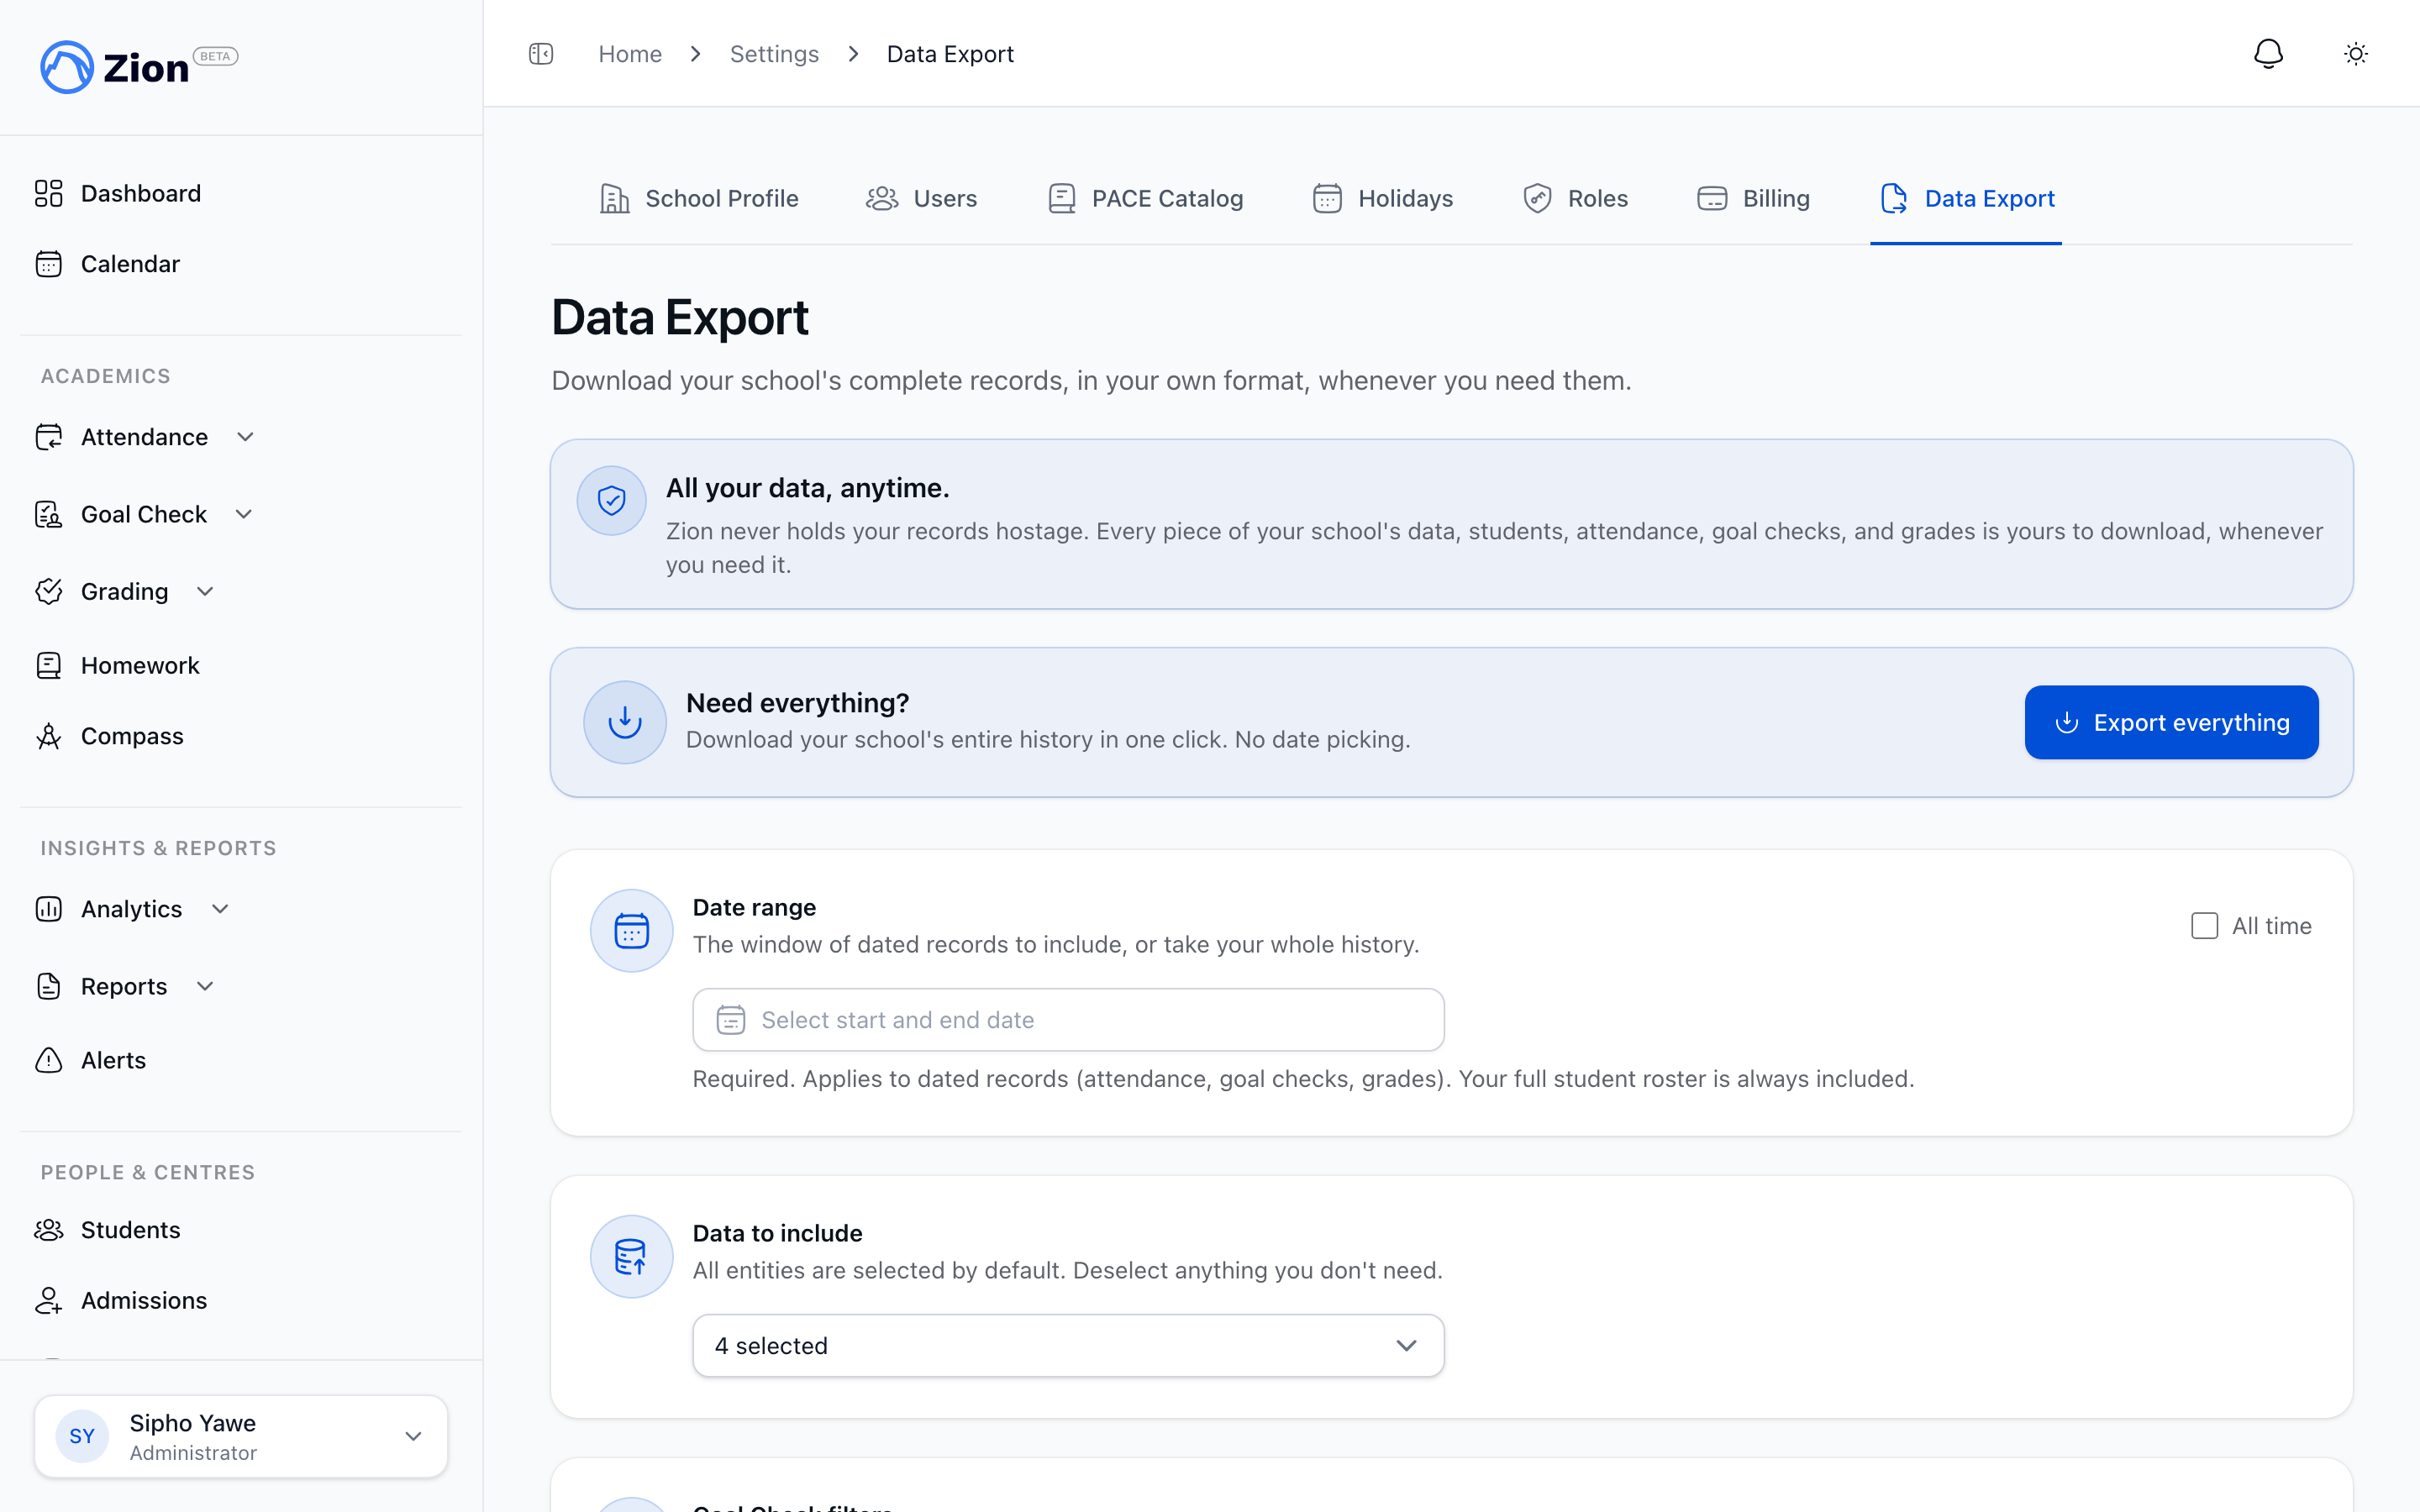Image resolution: width=2420 pixels, height=1512 pixels.
Task: Select the Data Export tab label
Action: point(1989,198)
